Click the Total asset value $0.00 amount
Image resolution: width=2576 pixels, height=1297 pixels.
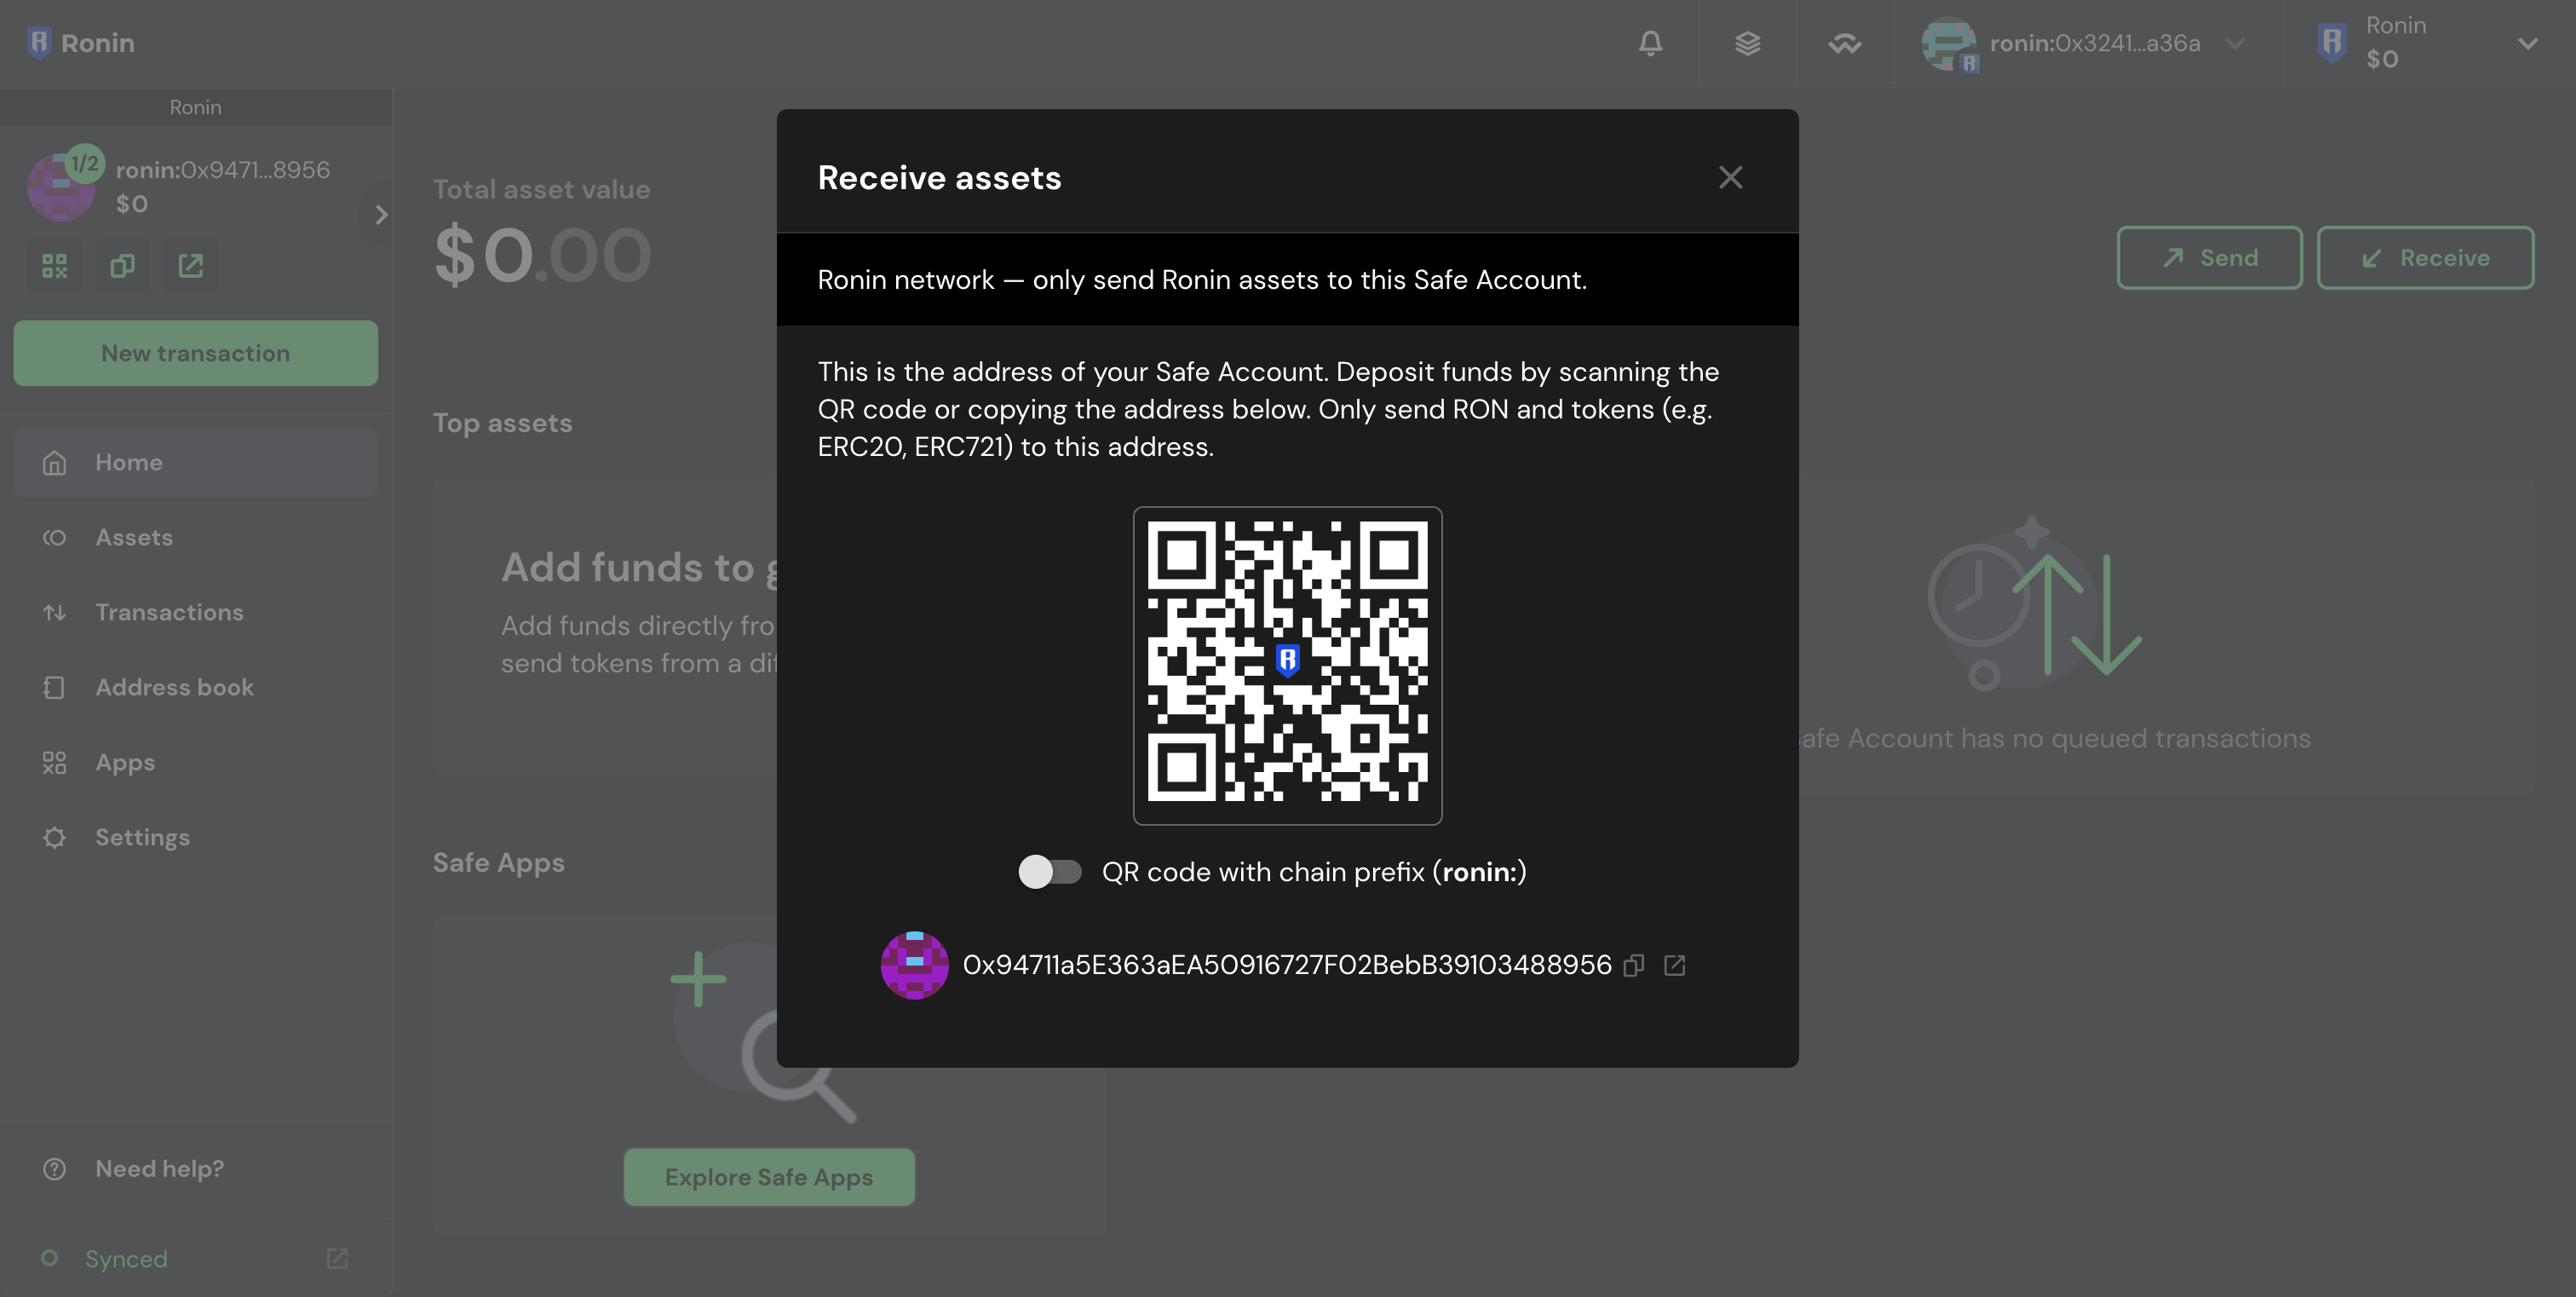pos(542,254)
